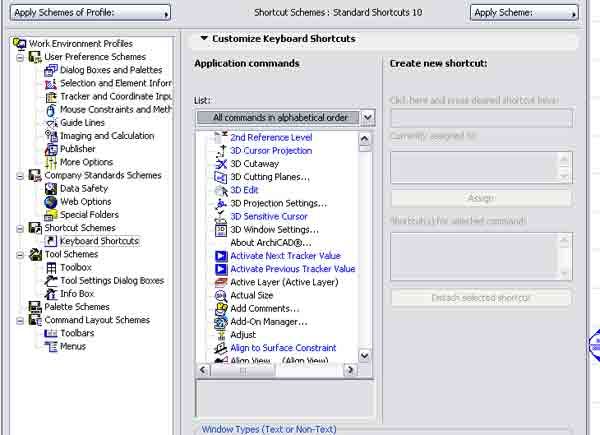Click the shortcut key input field
The width and height of the screenshot is (600, 435).
pyautogui.click(x=481, y=118)
